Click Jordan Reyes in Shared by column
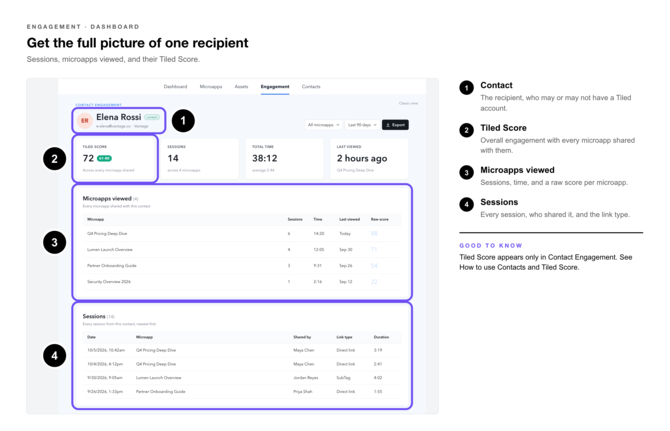Screen dimensions: 670x431 (306, 378)
